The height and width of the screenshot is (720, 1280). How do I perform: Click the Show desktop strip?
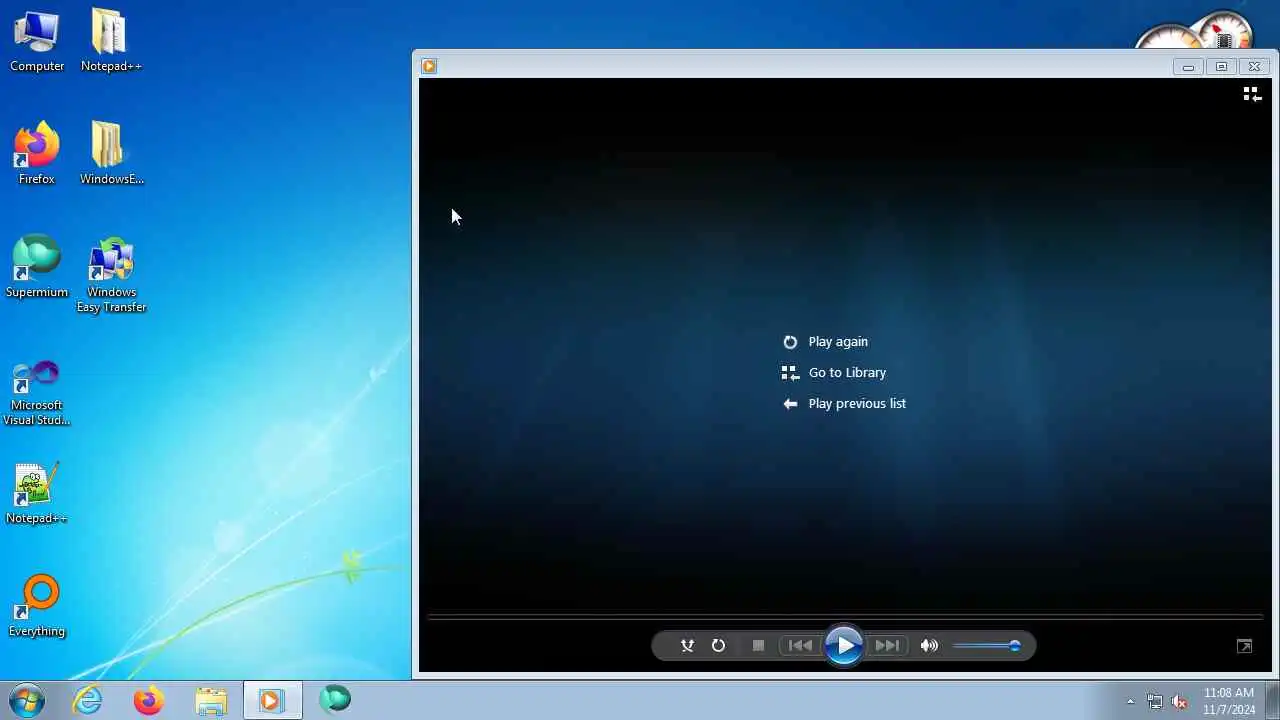click(x=1273, y=700)
